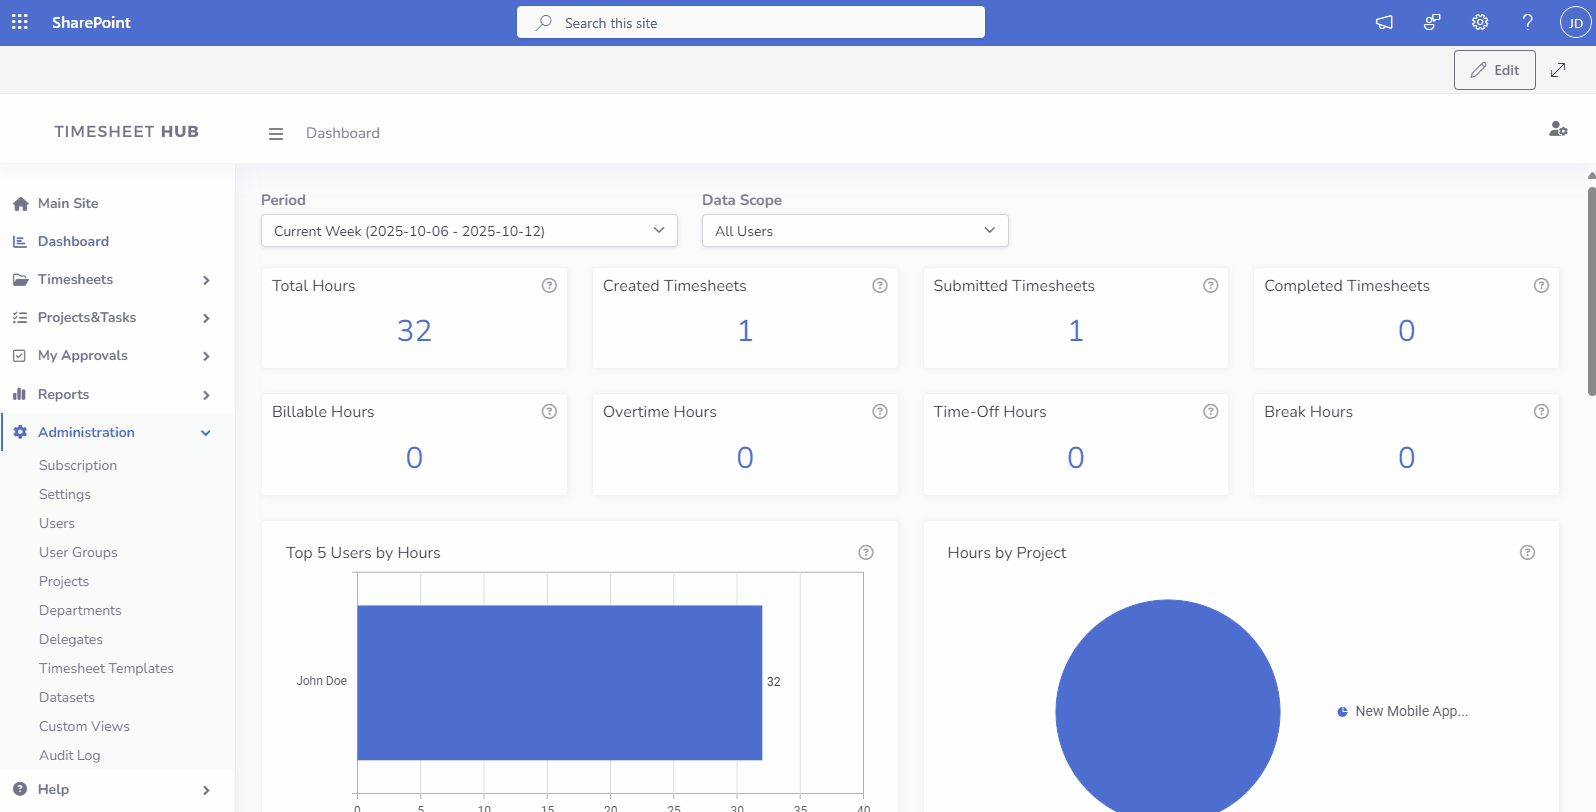
Task: Open Audit Log in Administration
Action: (x=70, y=756)
